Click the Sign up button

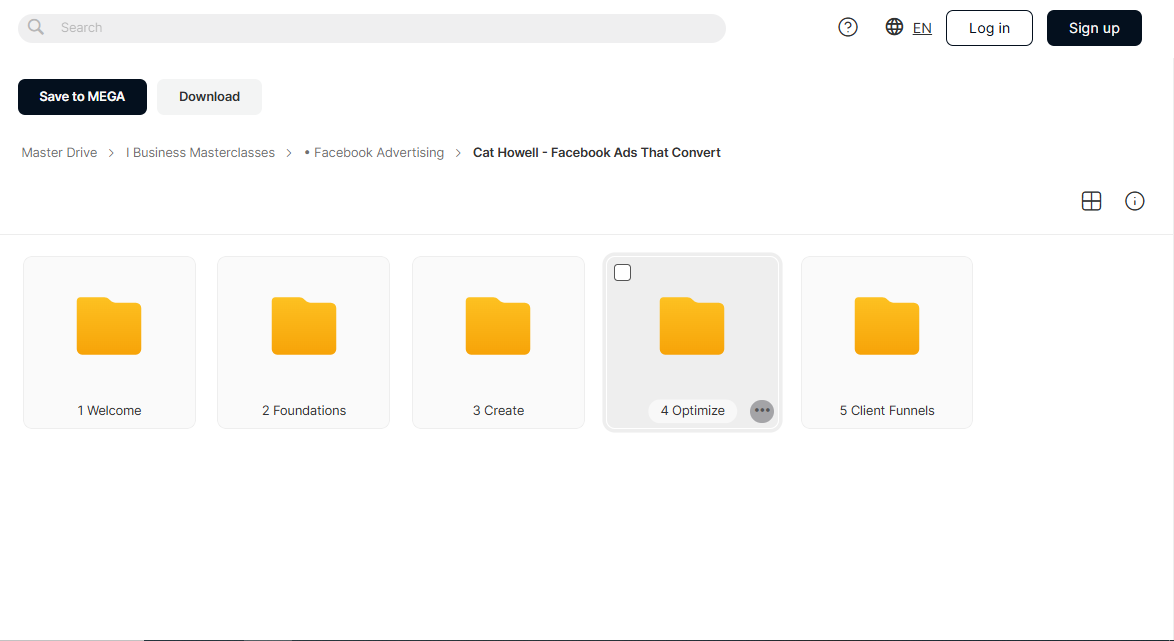pyautogui.click(x=1094, y=28)
